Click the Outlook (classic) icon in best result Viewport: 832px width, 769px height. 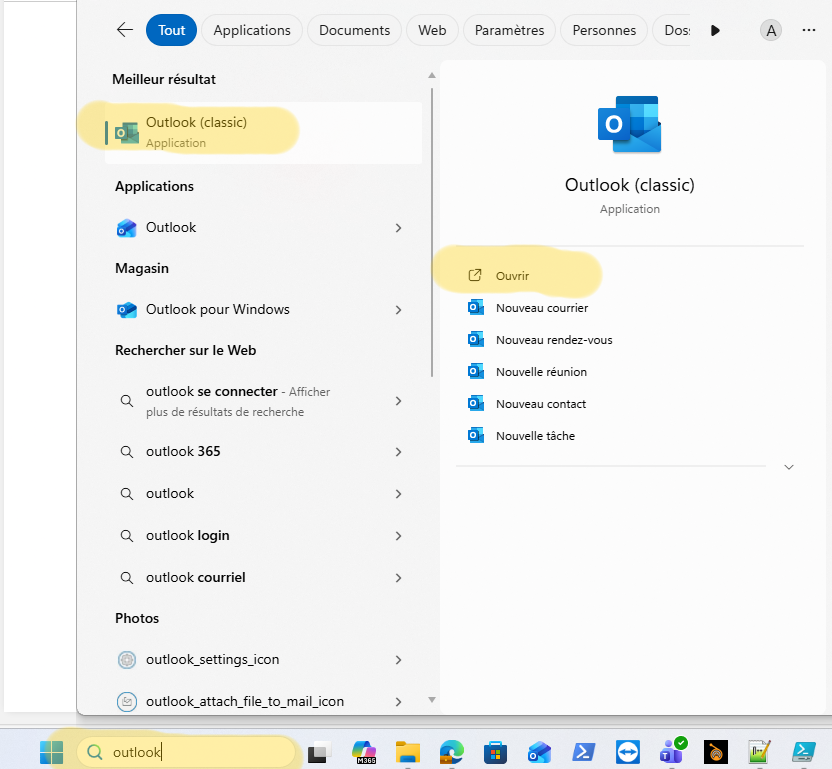(127, 133)
